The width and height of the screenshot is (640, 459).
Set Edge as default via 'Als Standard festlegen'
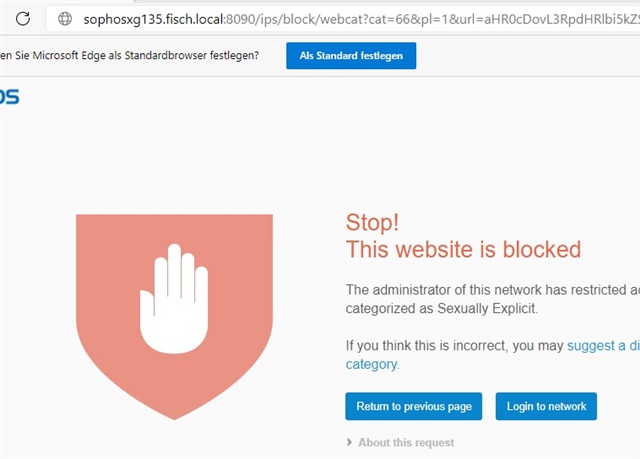tap(351, 55)
